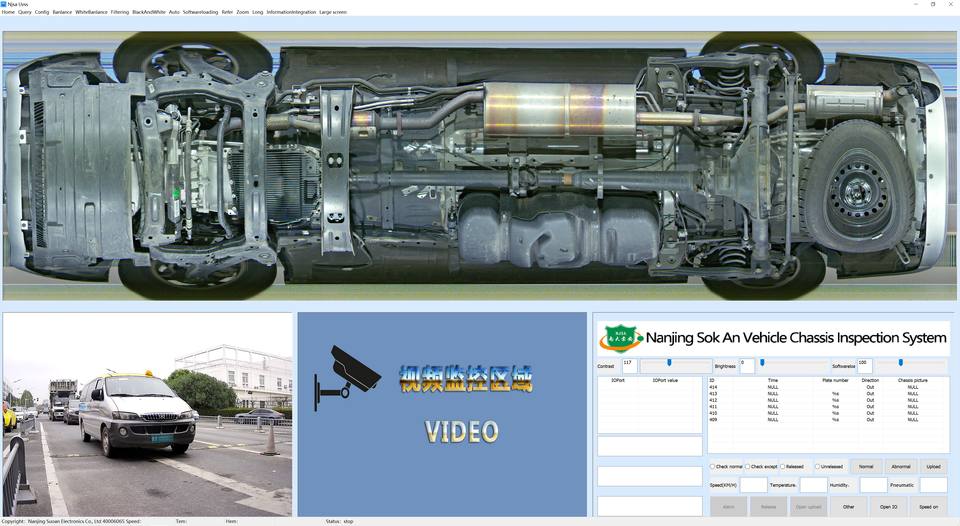Adjust the Brightness slider handle

click(x=762, y=363)
